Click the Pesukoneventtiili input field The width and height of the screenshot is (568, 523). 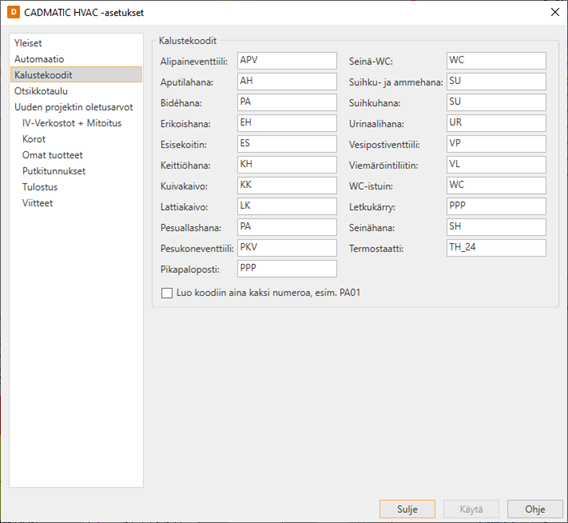pyautogui.click(x=287, y=248)
